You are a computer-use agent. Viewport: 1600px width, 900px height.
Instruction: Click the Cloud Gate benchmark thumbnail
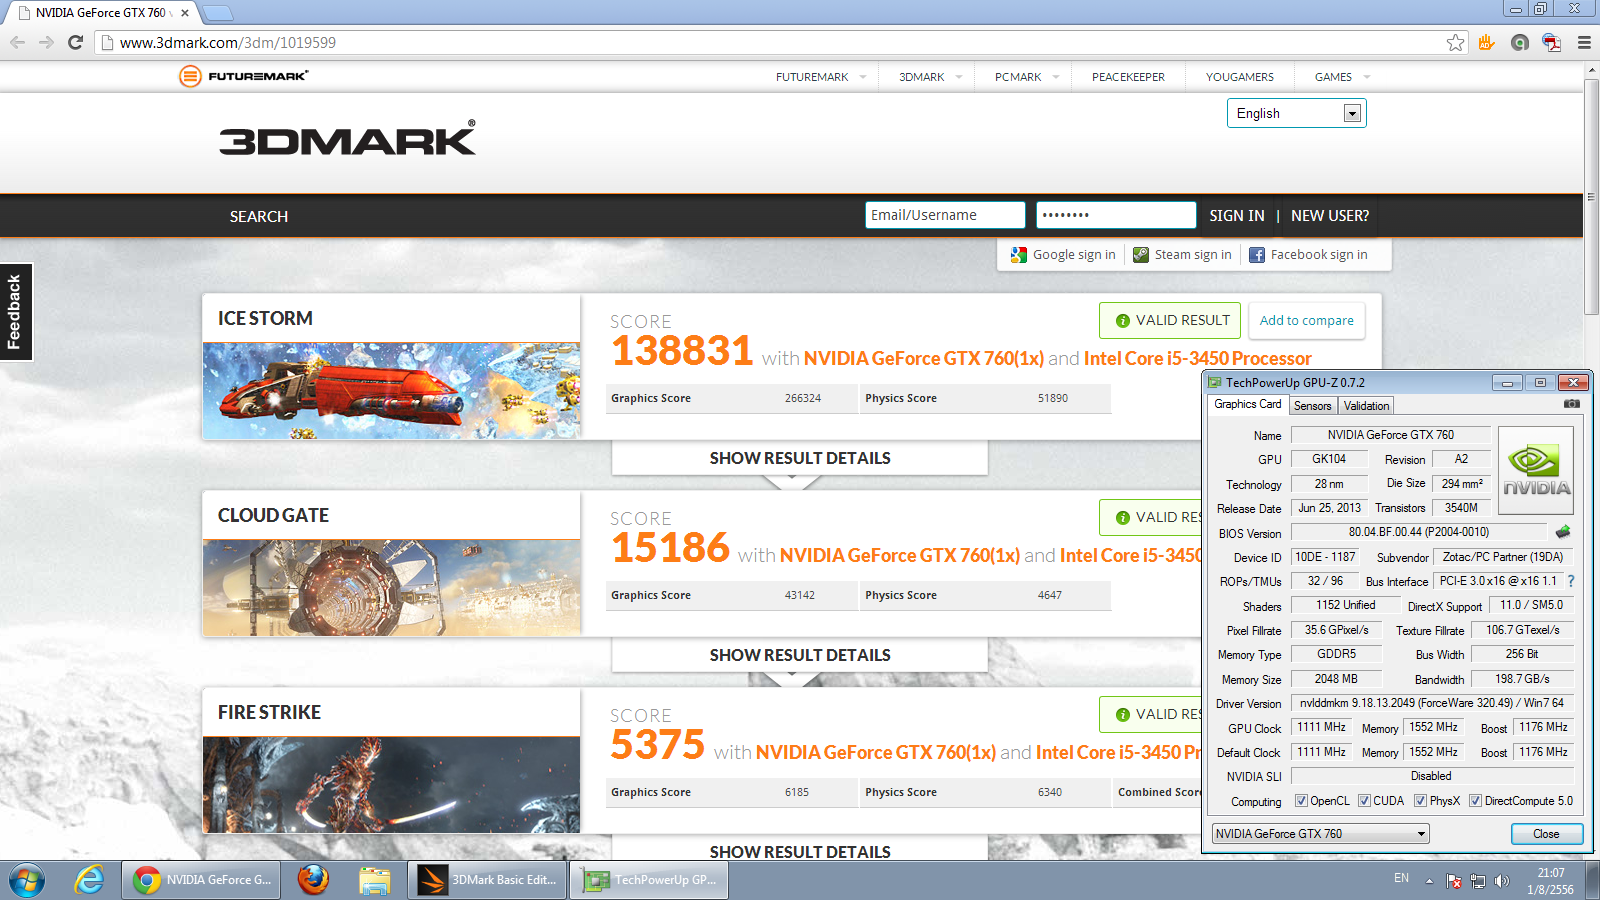coord(391,588)
